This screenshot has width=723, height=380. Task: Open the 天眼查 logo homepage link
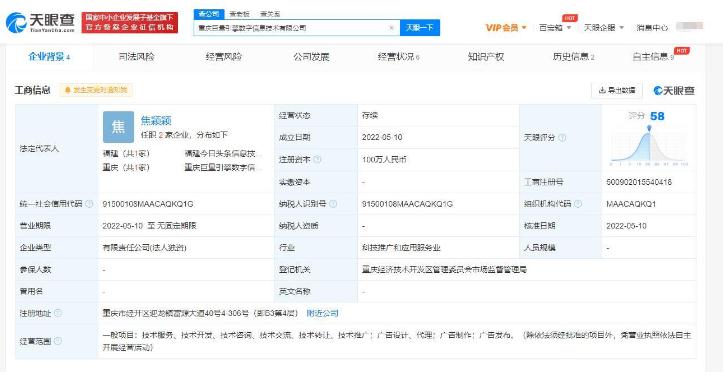coord(41,22)
